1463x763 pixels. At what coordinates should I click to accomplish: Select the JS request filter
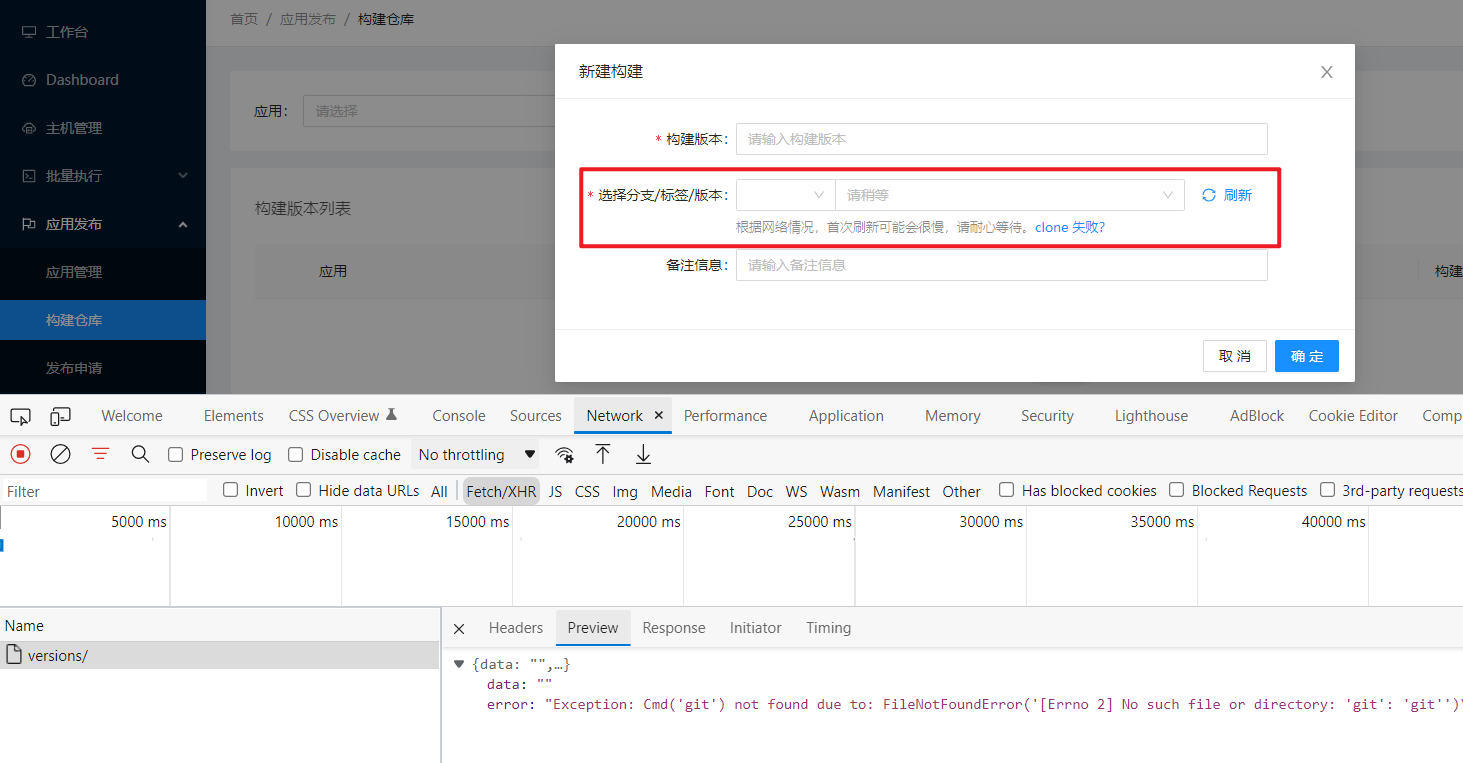click(555, 491)
